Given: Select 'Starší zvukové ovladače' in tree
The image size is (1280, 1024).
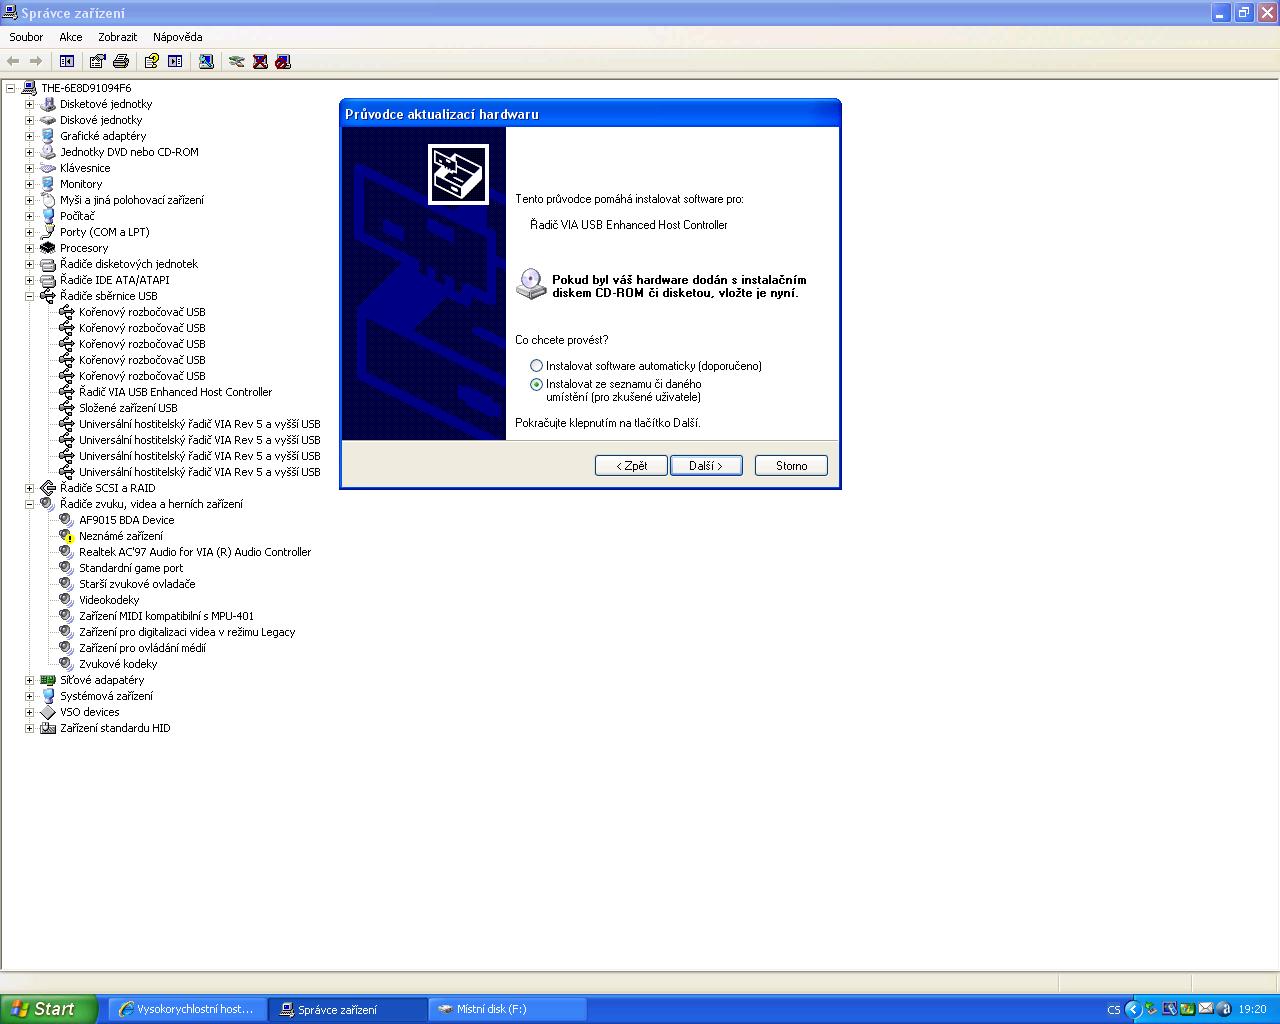Looking at the screenshot, I should coord(137,584).
